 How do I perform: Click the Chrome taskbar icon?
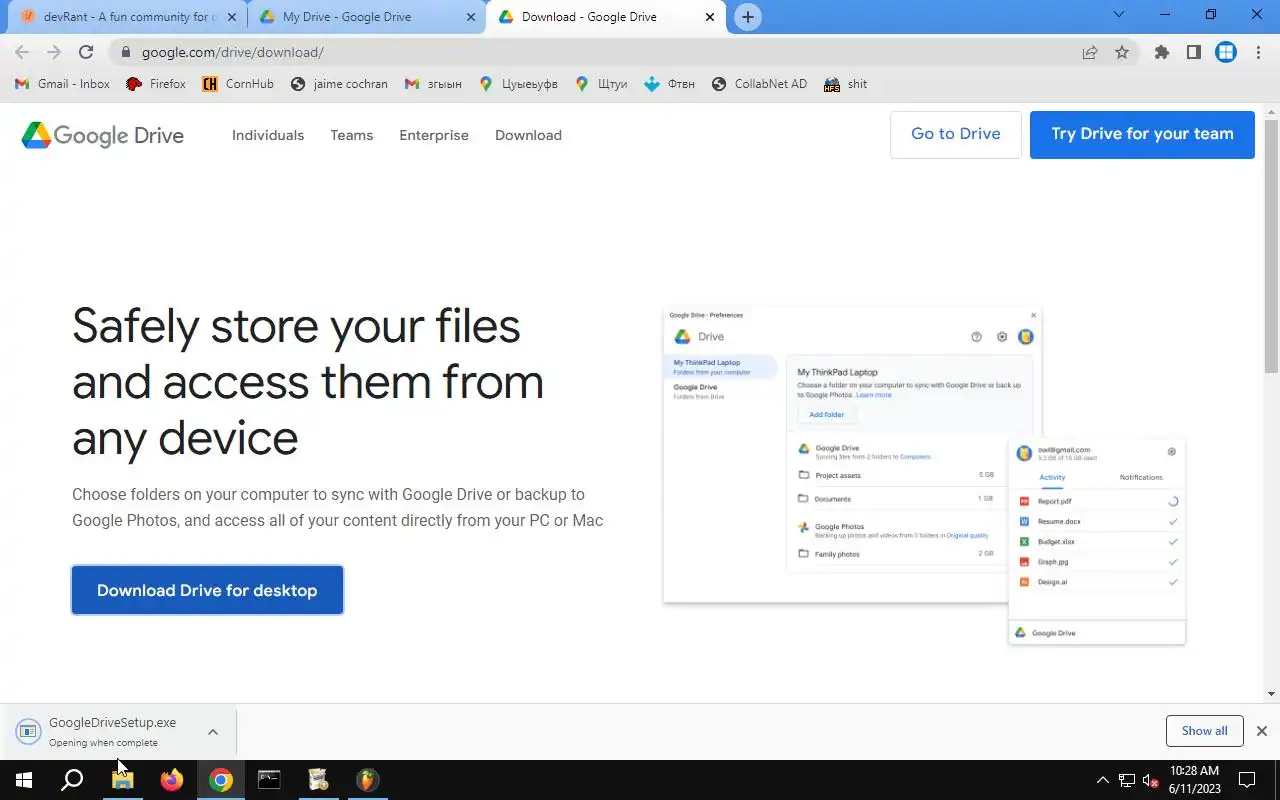click(x=221, y=780)
